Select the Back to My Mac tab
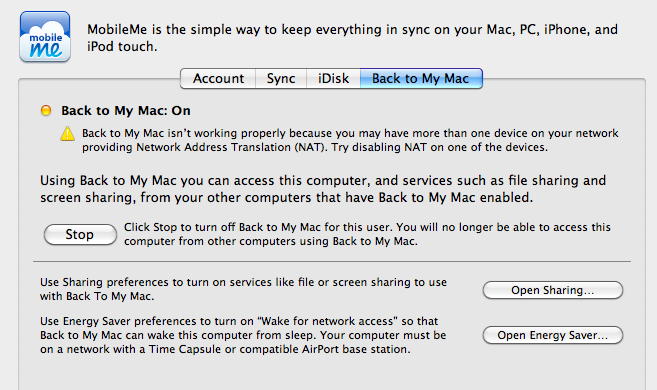657x390 pixels. click(x=421, y=78)
